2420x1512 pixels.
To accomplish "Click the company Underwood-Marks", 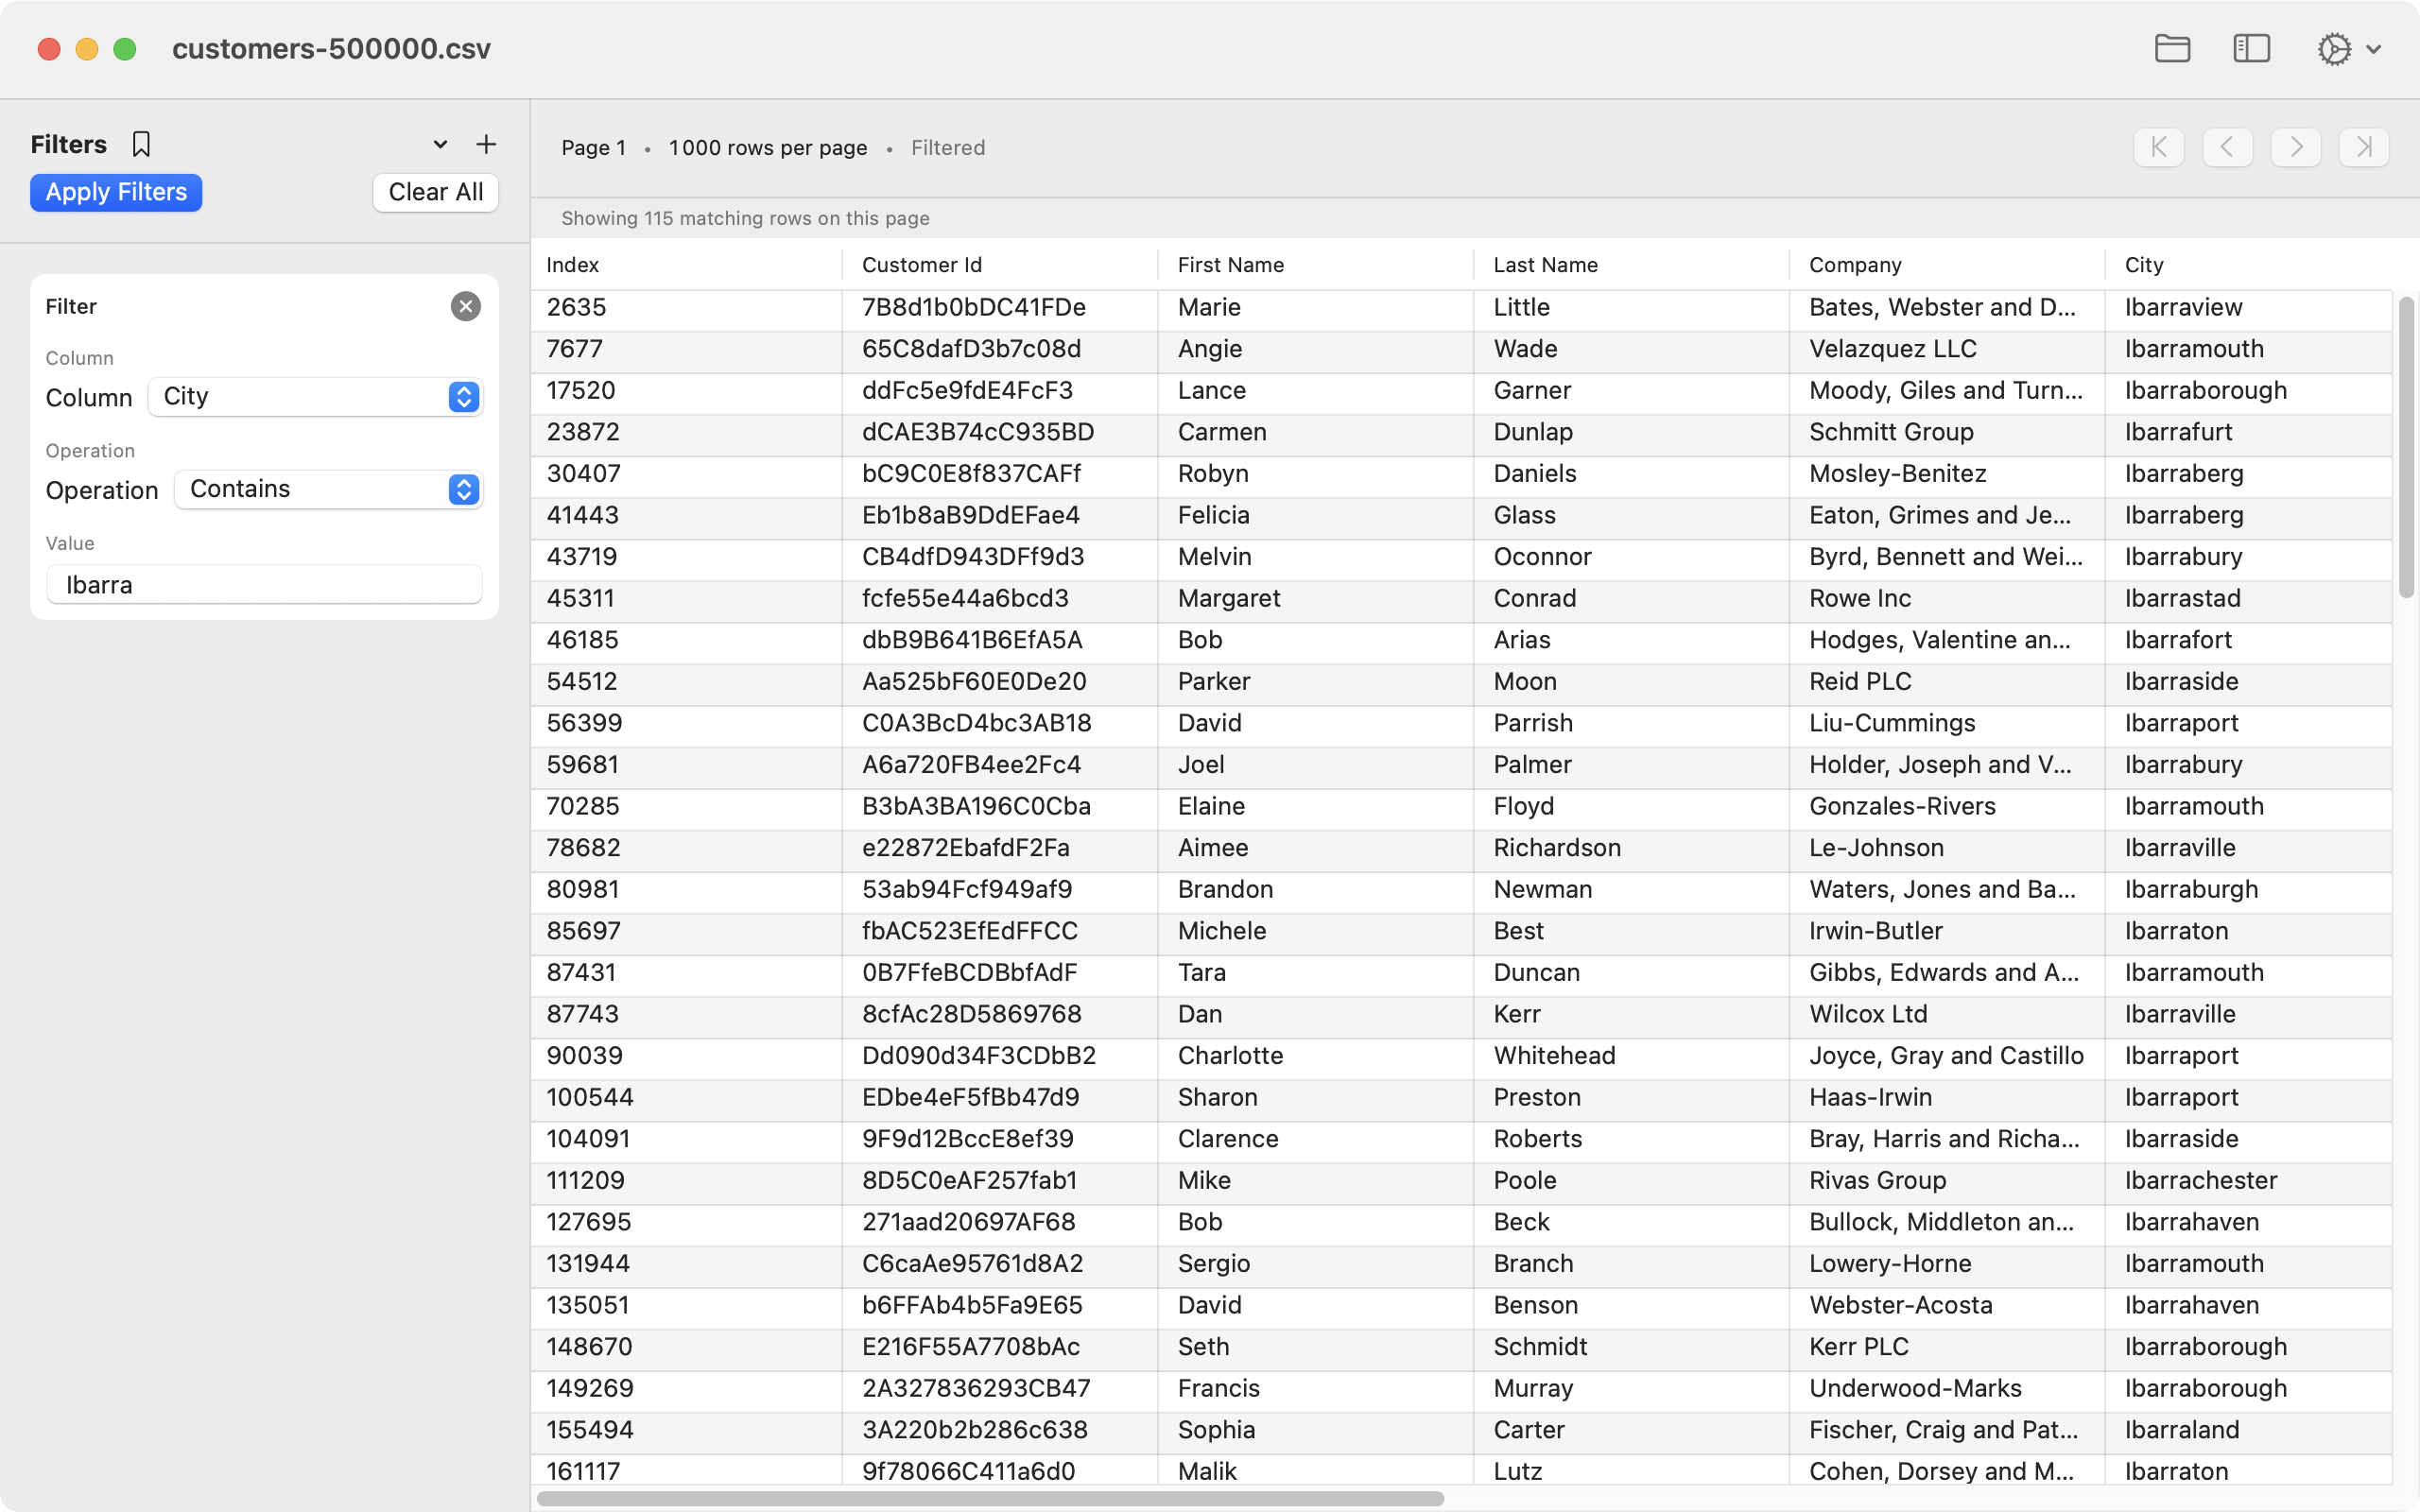I will point(1914,1388).
